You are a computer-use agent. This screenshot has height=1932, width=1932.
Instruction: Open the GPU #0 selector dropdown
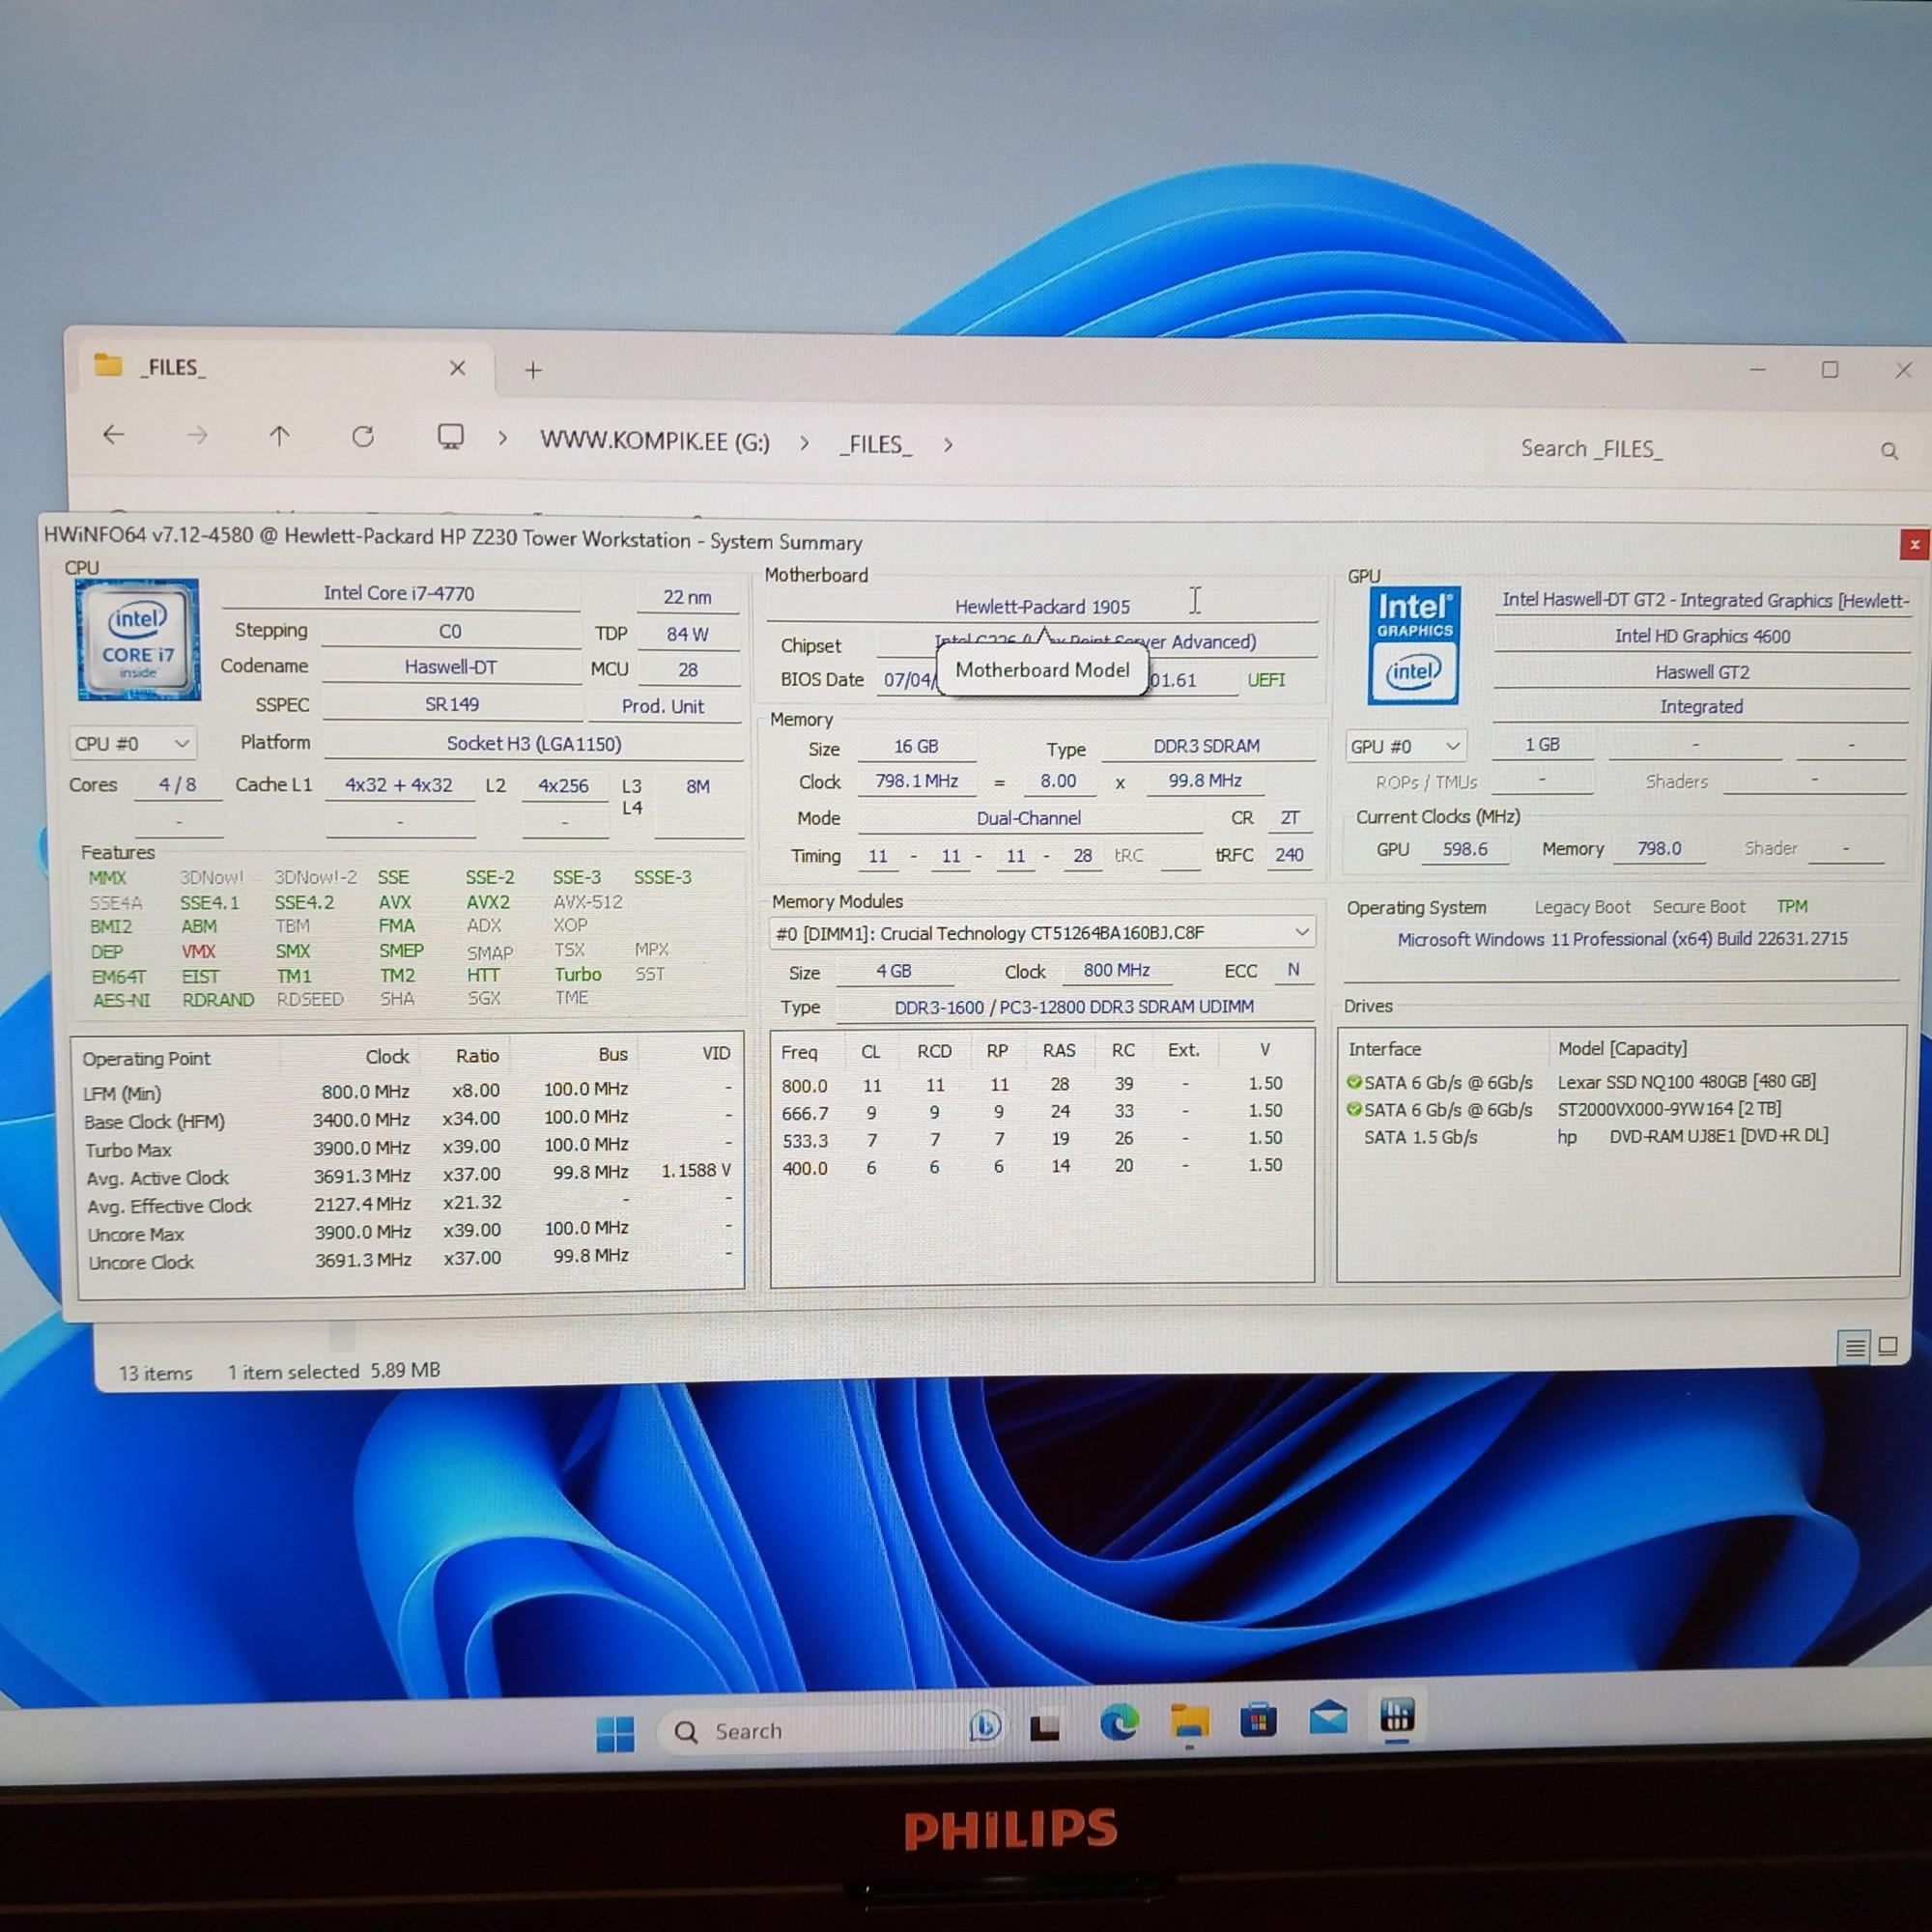(x=1405, y=747)
